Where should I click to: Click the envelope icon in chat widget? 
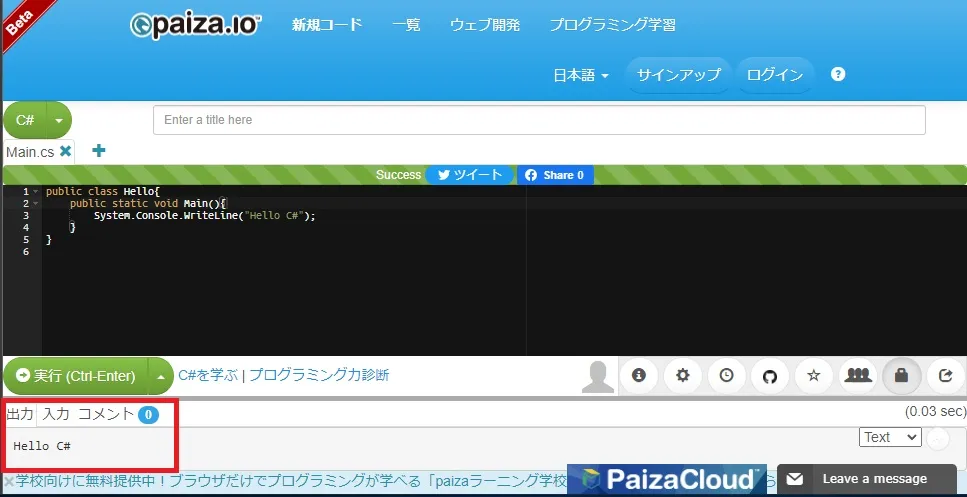pyautogui.click(x=796, y=479)
